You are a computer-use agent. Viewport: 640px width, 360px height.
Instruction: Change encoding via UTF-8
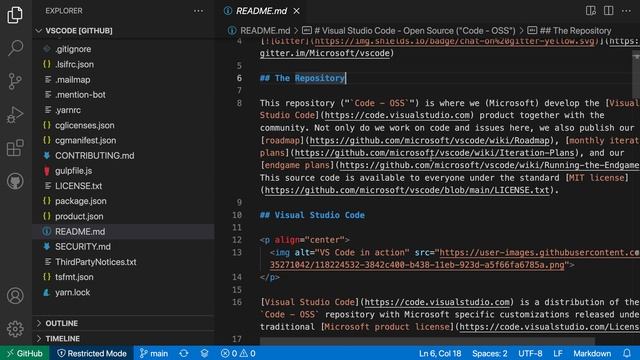(530, 353)
